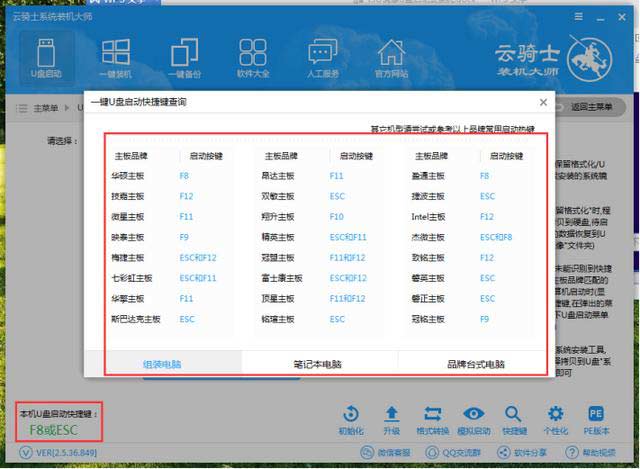Select the 七彩虹主板 row
The height and width of the screenshot is (469, 640).
(x=170, y=278)
